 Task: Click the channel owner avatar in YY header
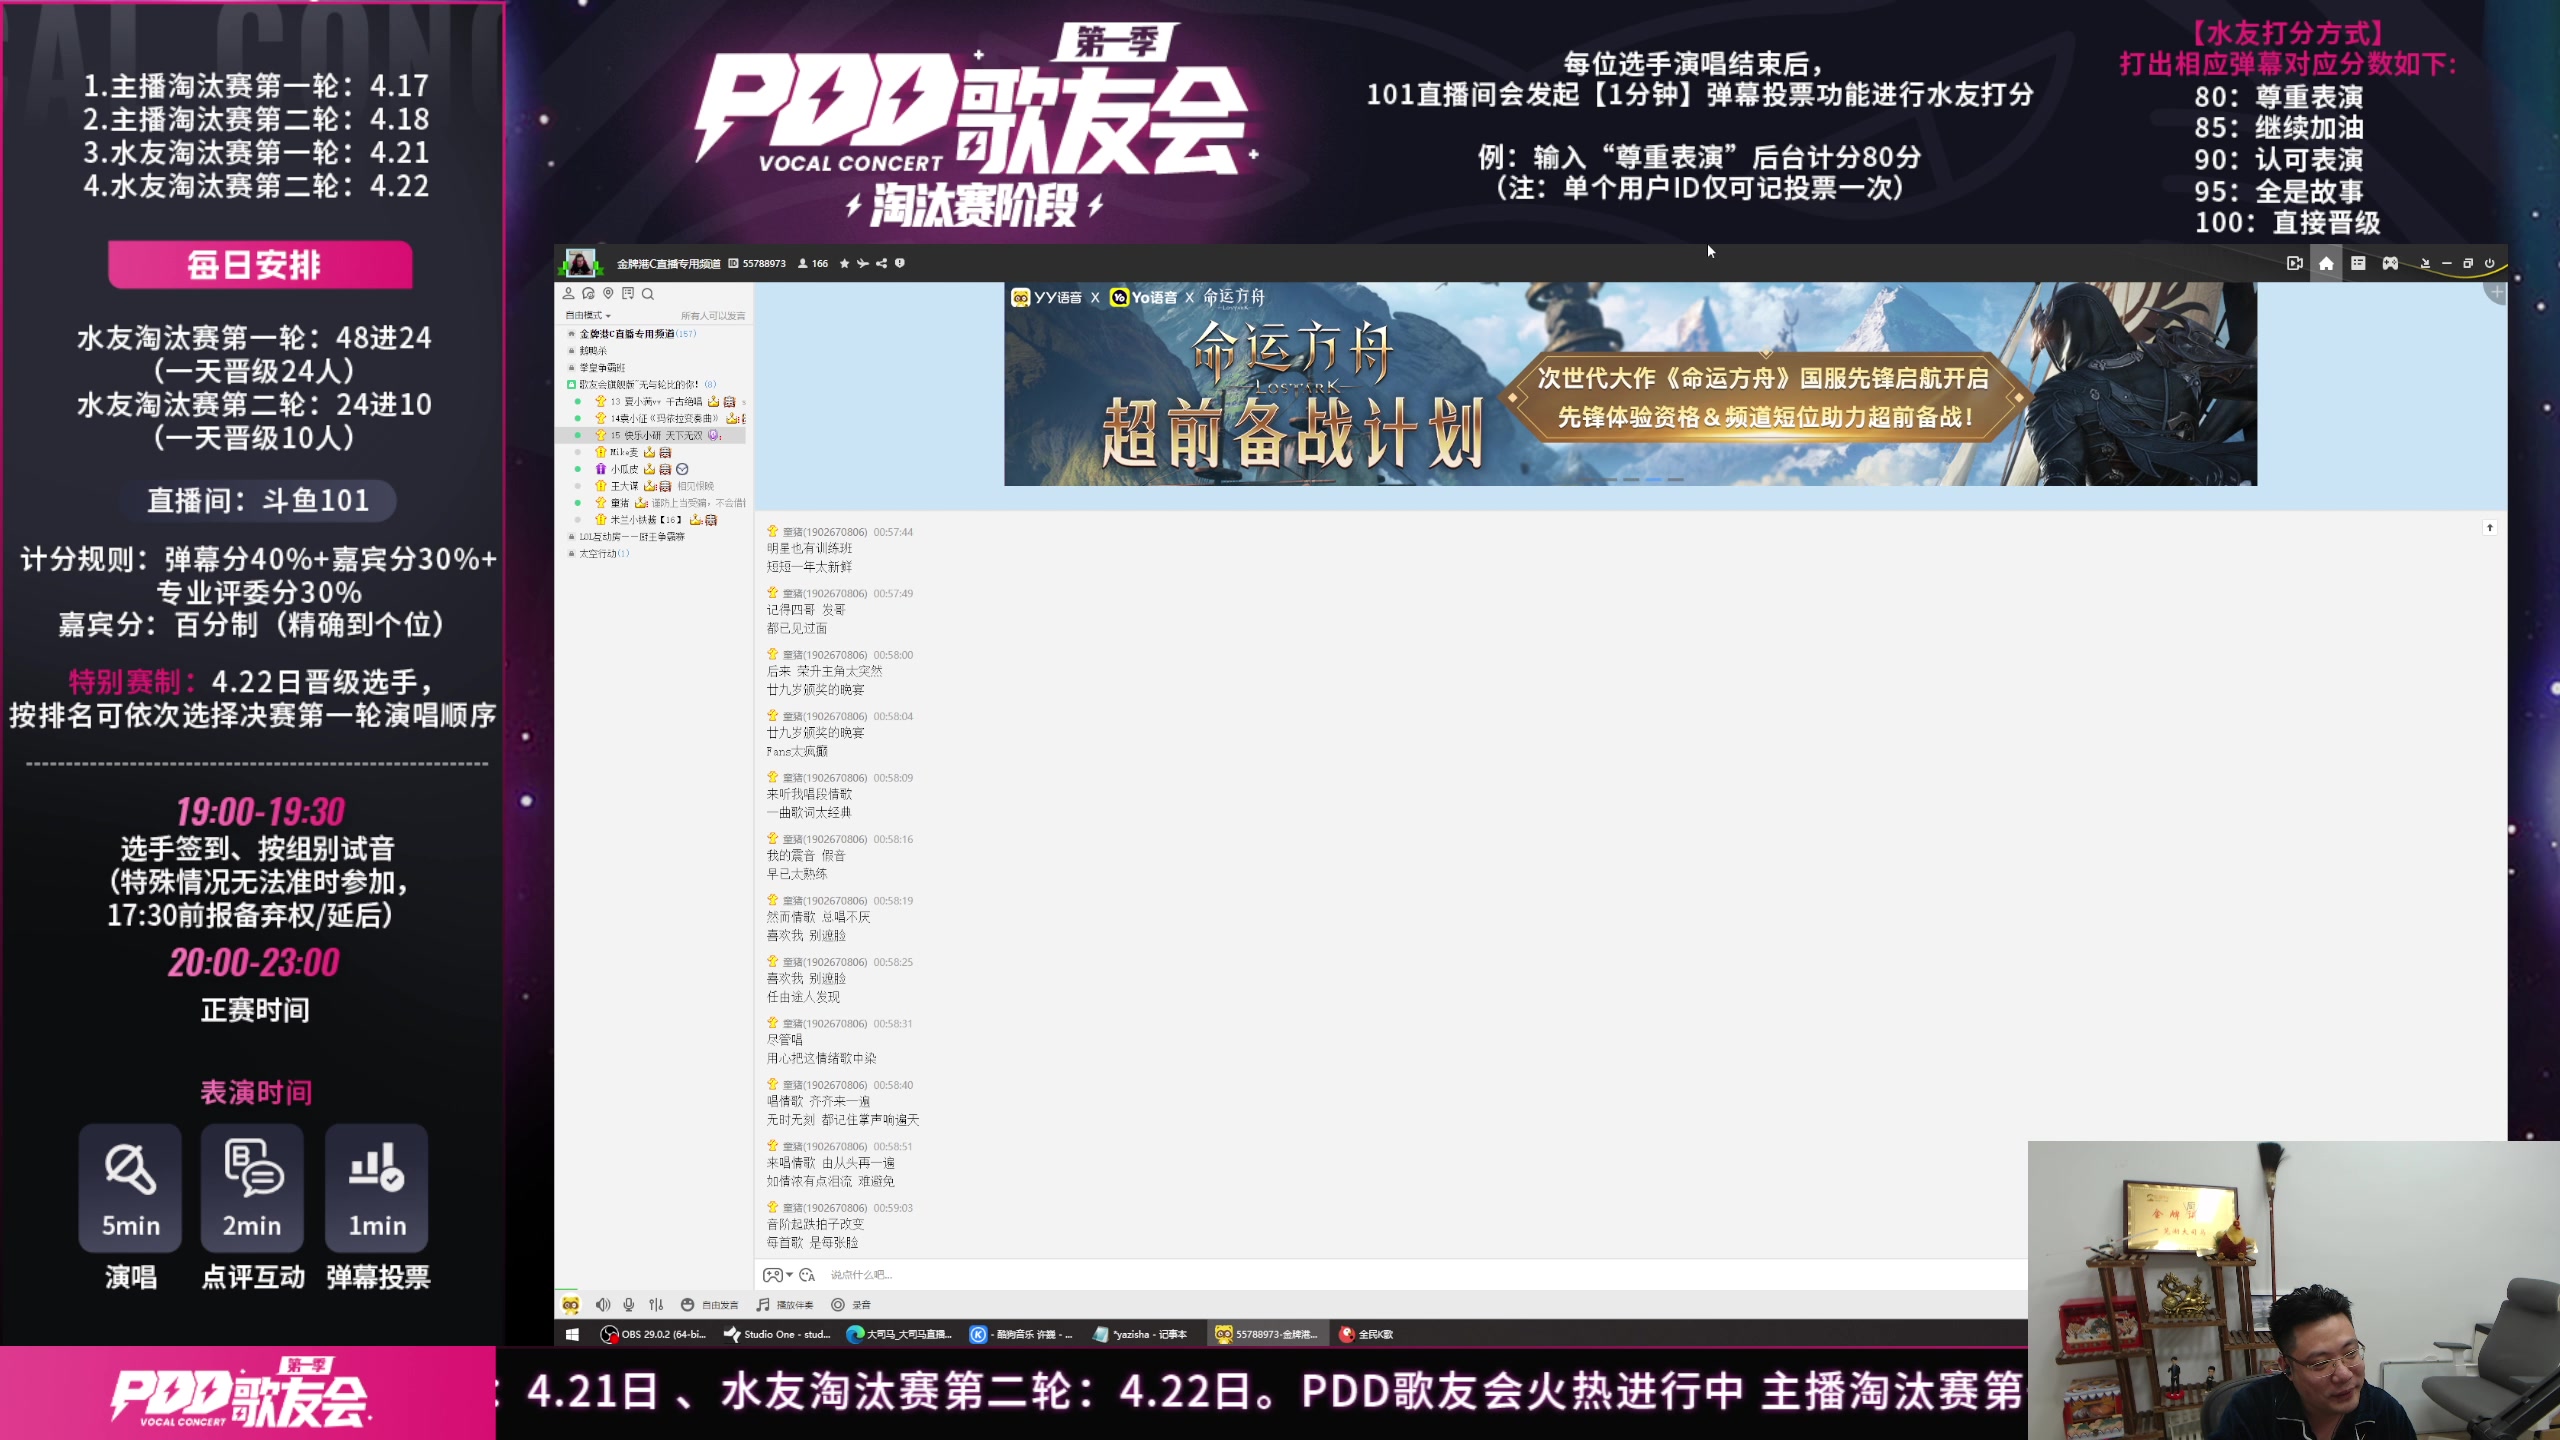[x=579, y=263]
